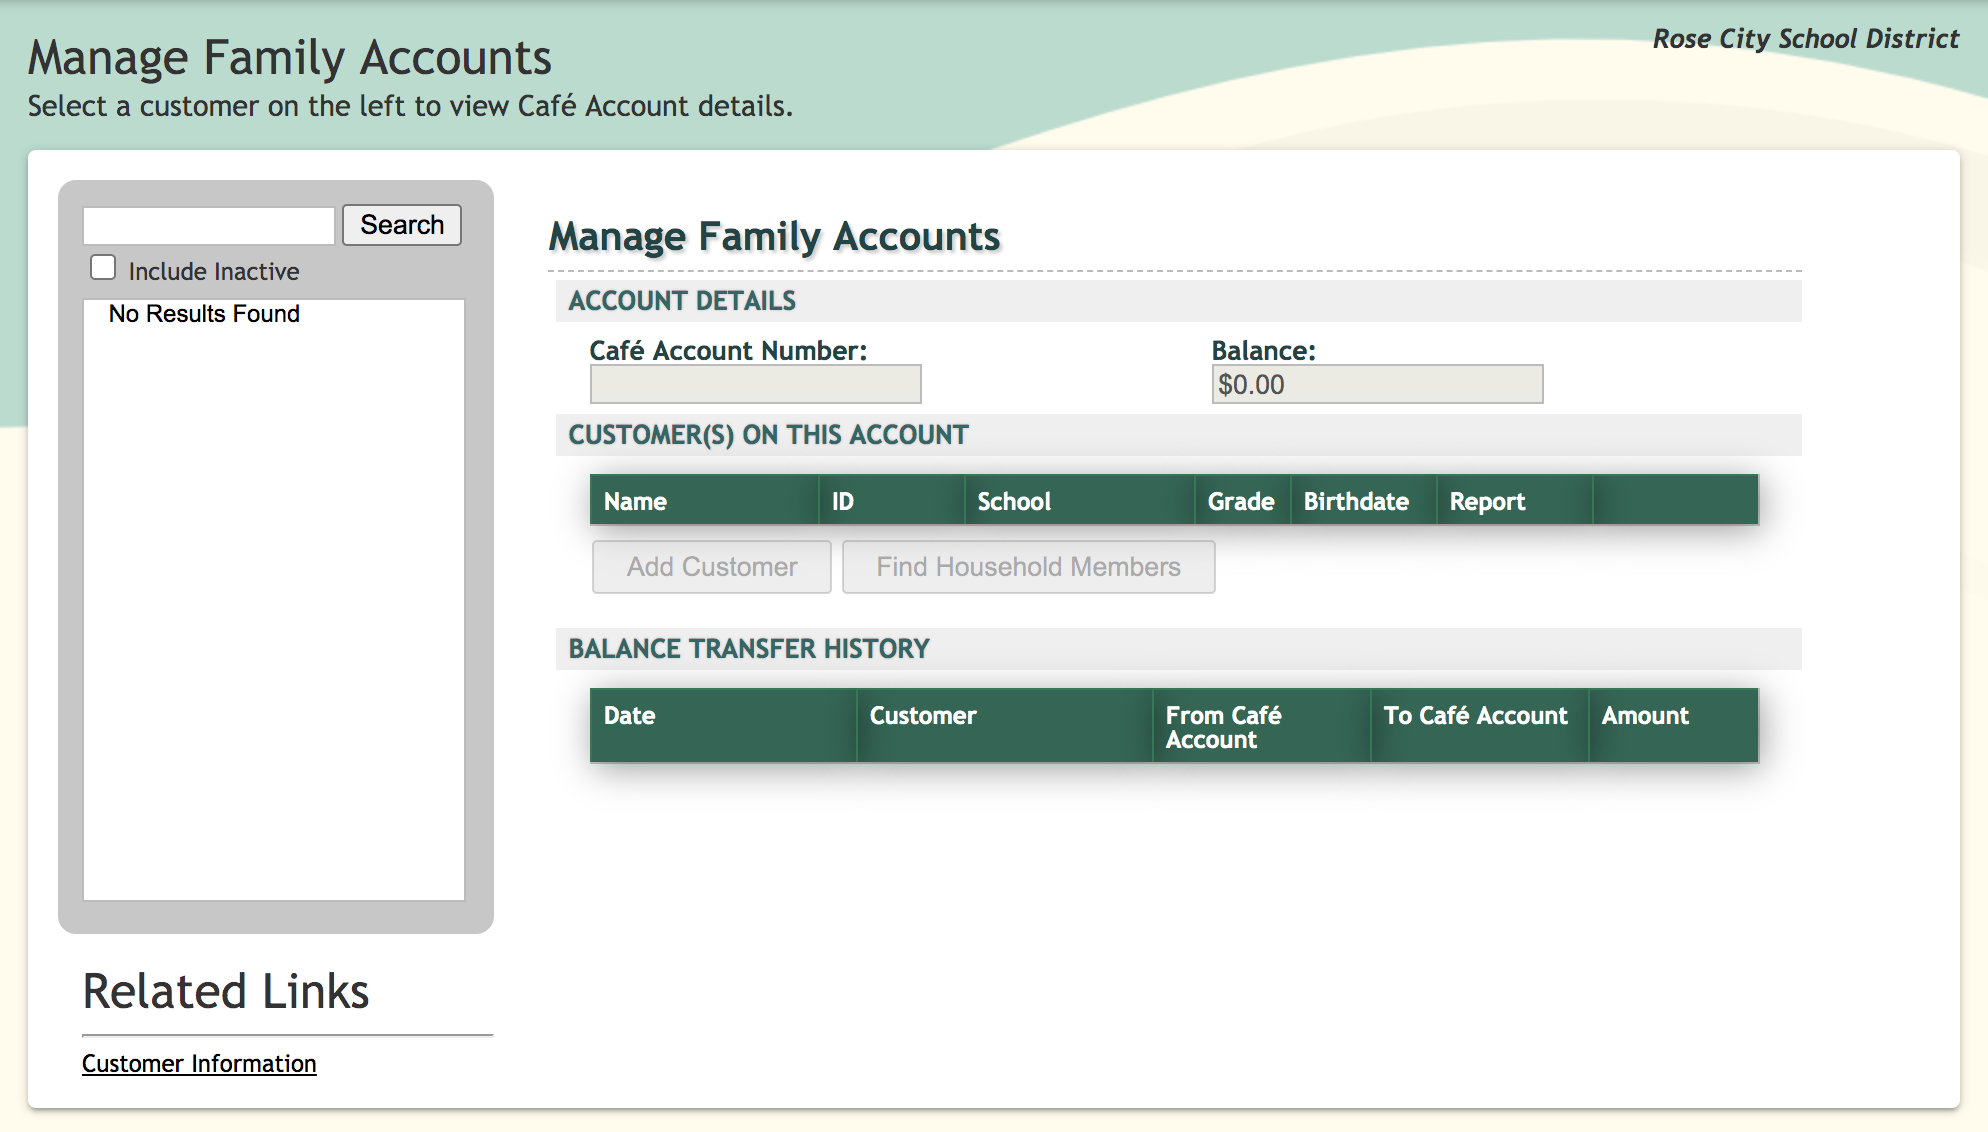Click the Add Customer button
Screen dimensions: 1988x1132
pos(711,567)
